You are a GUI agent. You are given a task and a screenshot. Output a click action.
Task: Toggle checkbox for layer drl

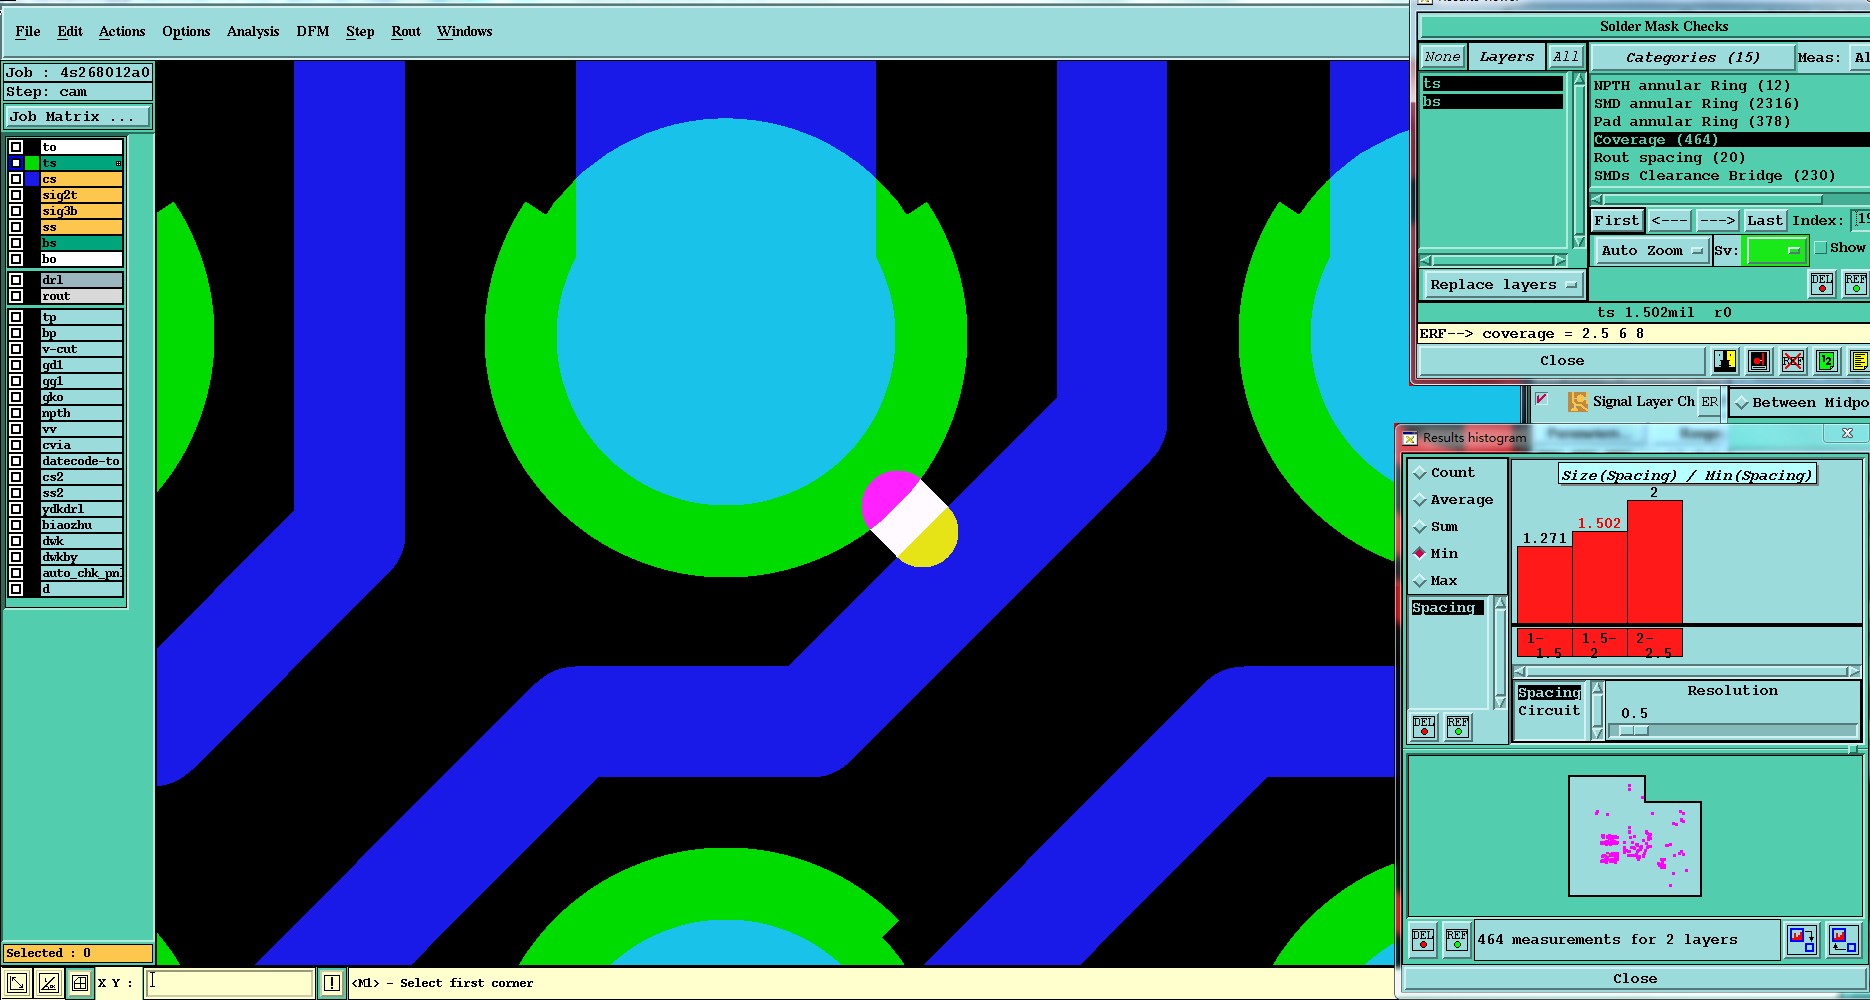(16, 280)
